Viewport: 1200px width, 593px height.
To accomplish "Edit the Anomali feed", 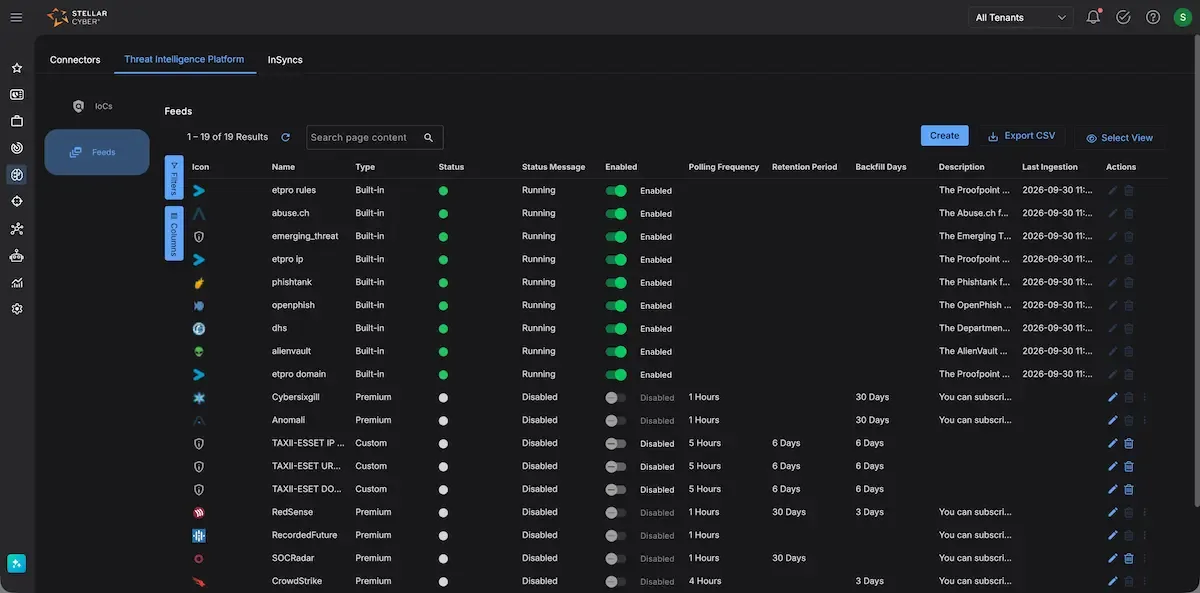I will point(1113,420).
